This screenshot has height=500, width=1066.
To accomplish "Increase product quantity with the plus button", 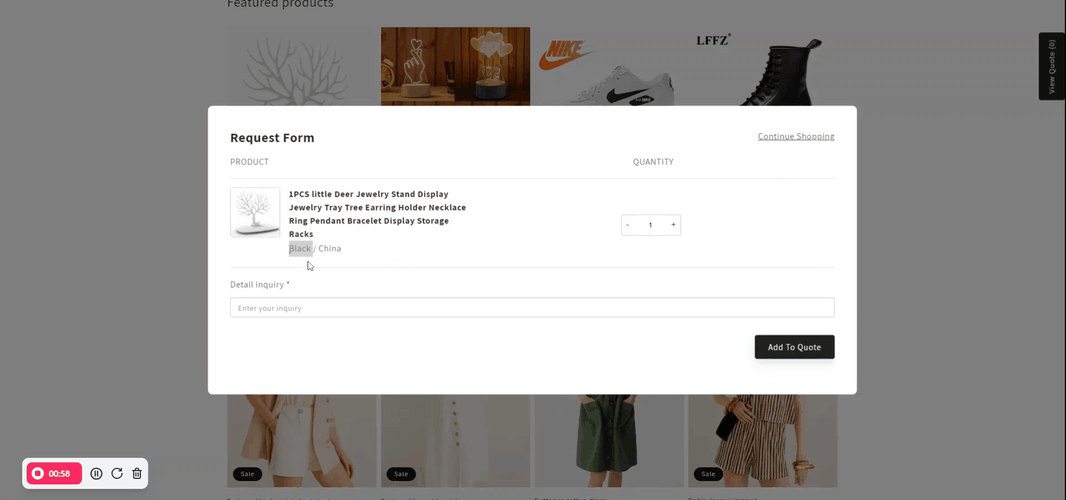I will click(x=673, y=225).
